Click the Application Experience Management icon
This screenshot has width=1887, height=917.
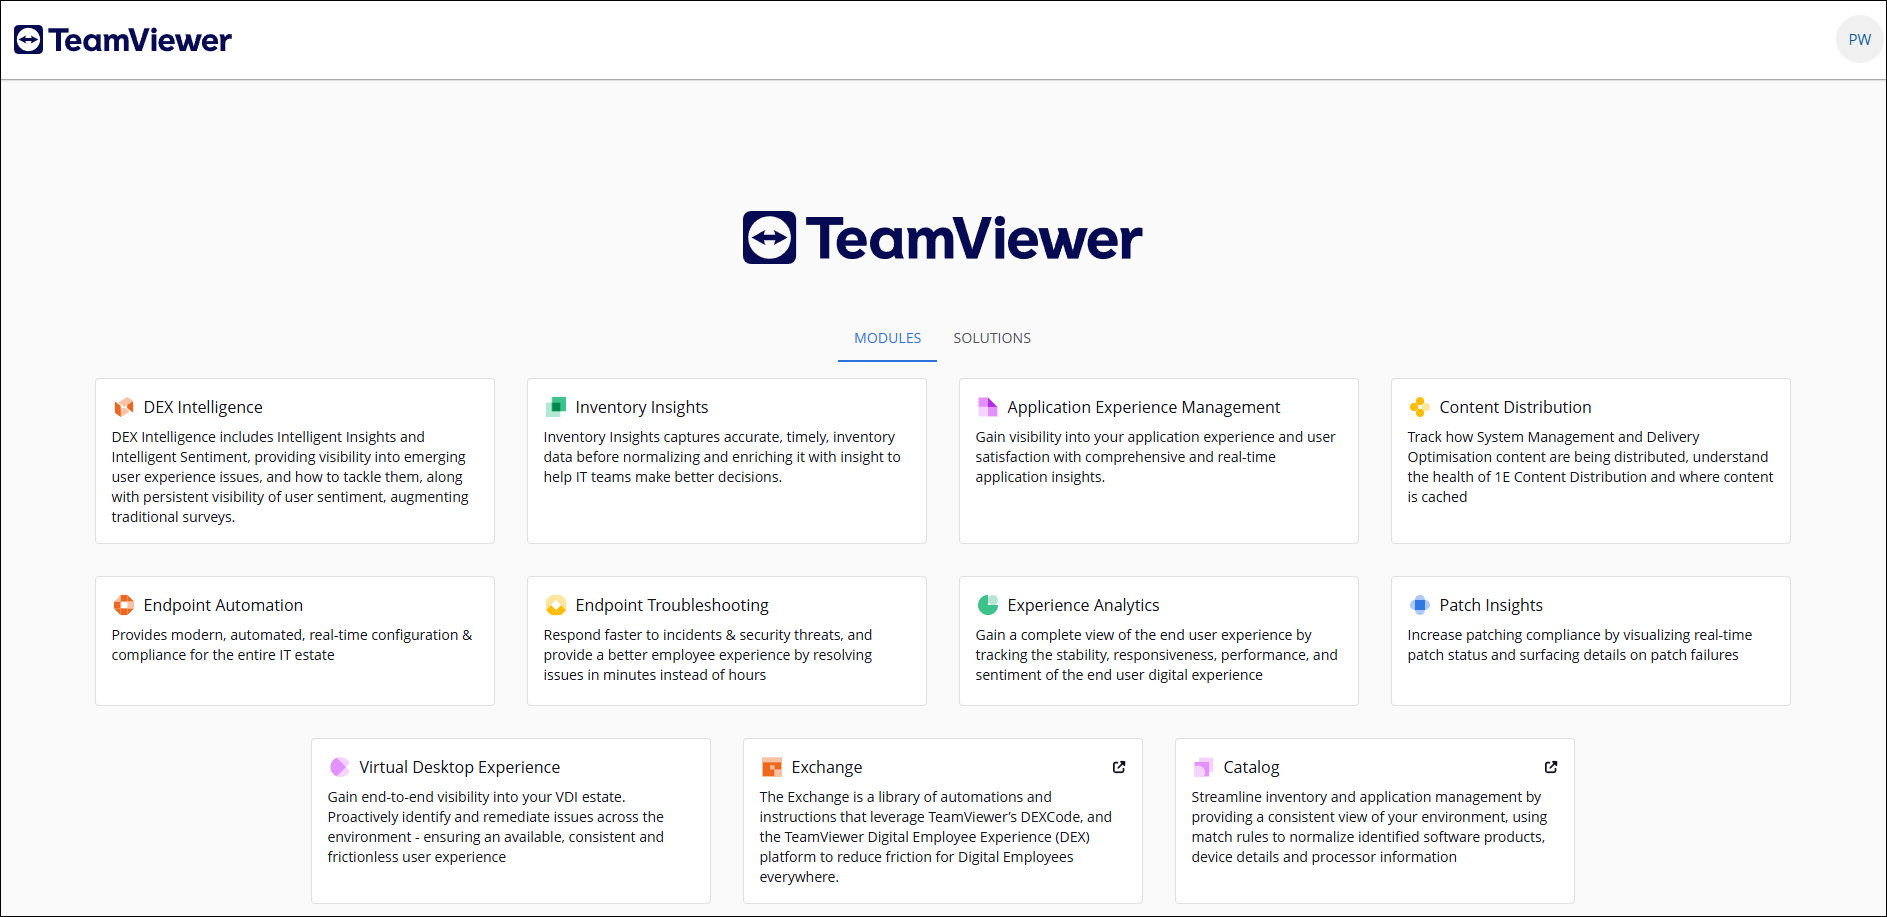click(987, 407)
